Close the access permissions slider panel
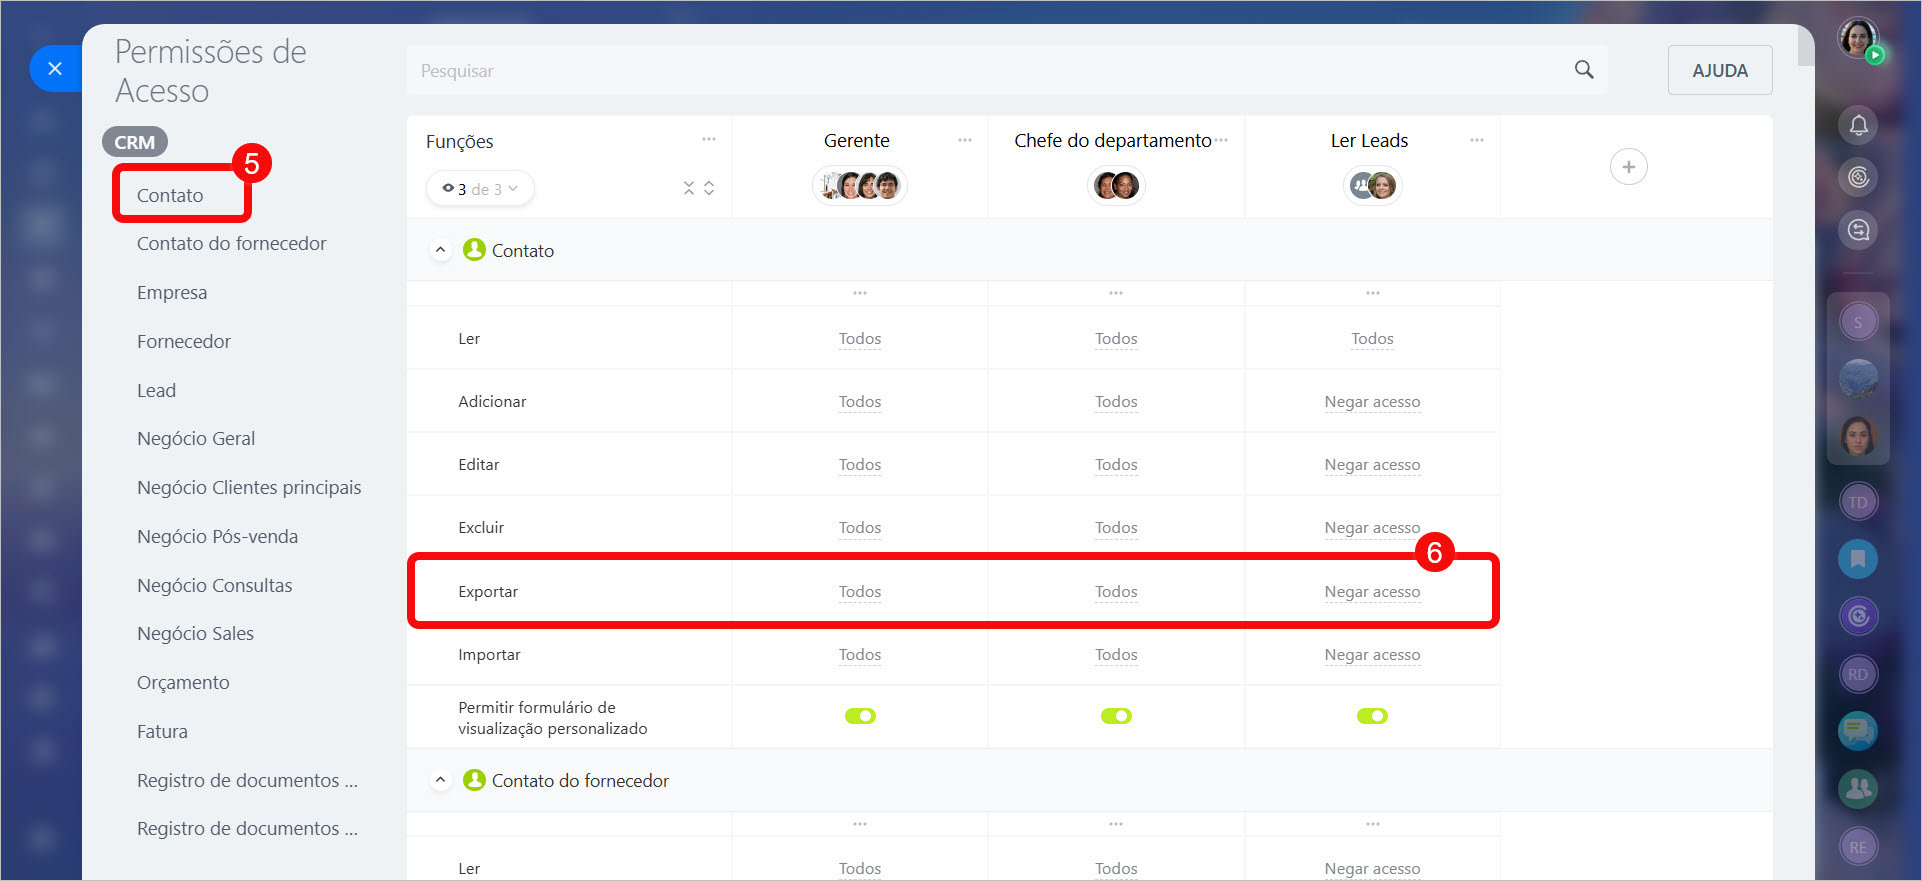 (x=55, y=68)
